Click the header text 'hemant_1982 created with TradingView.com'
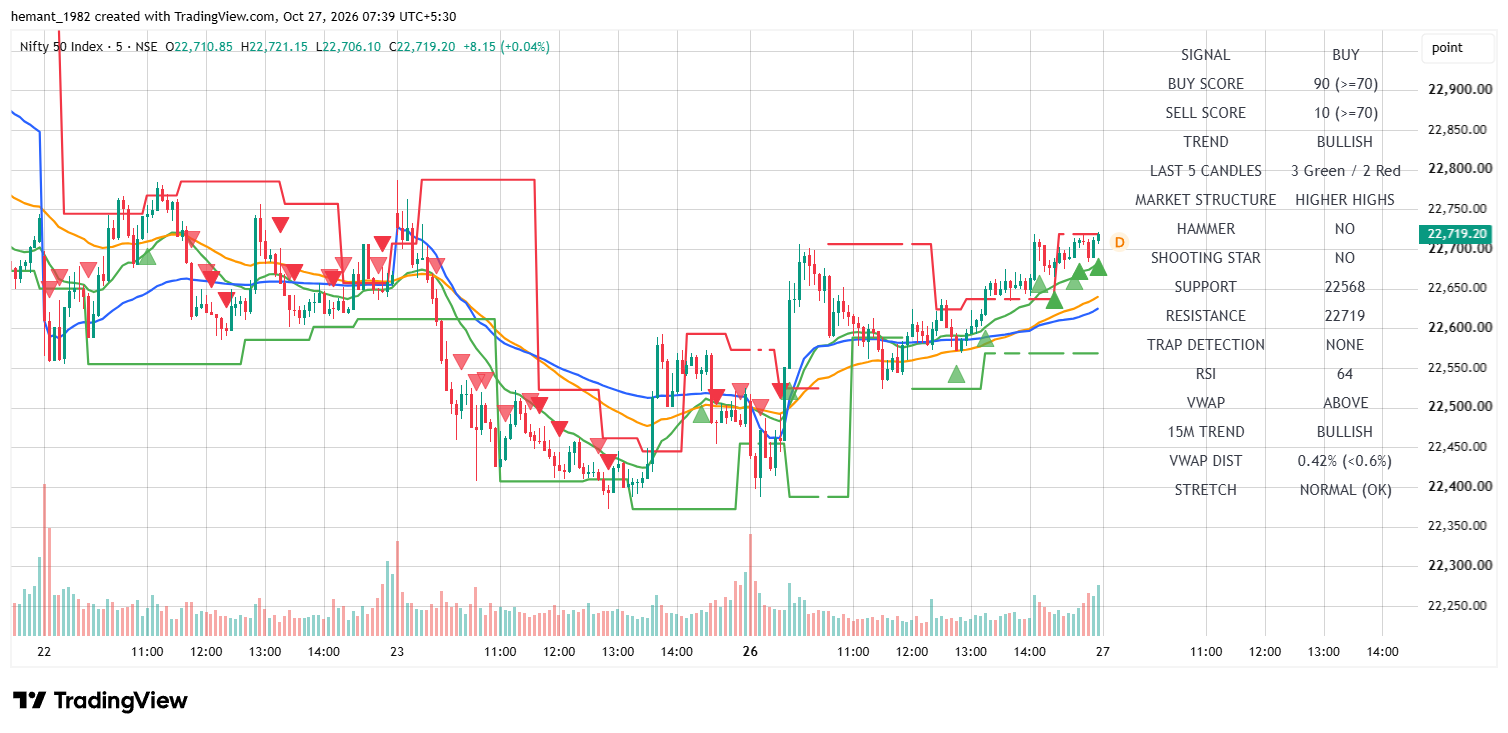1508x733 pixels. (142, 16)
